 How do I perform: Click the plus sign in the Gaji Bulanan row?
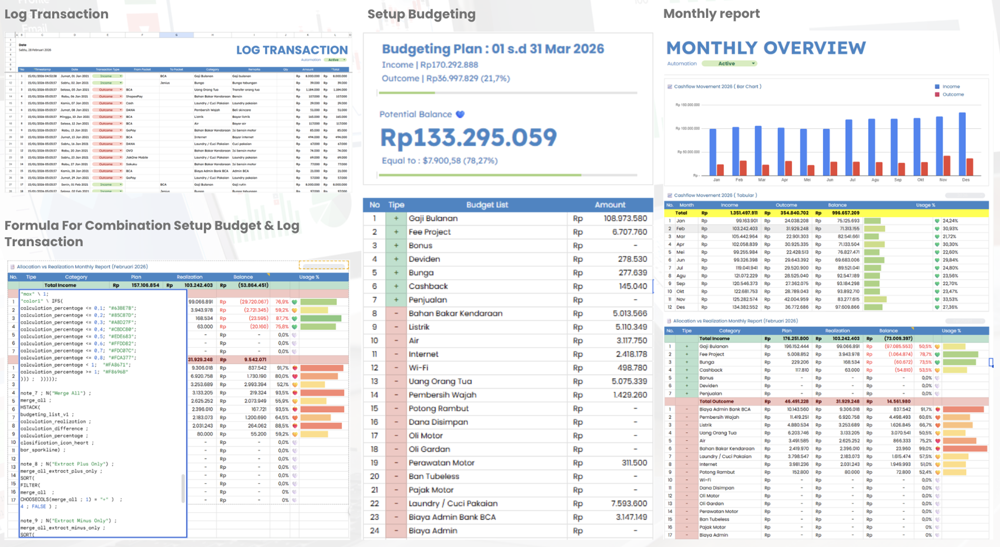396,218
